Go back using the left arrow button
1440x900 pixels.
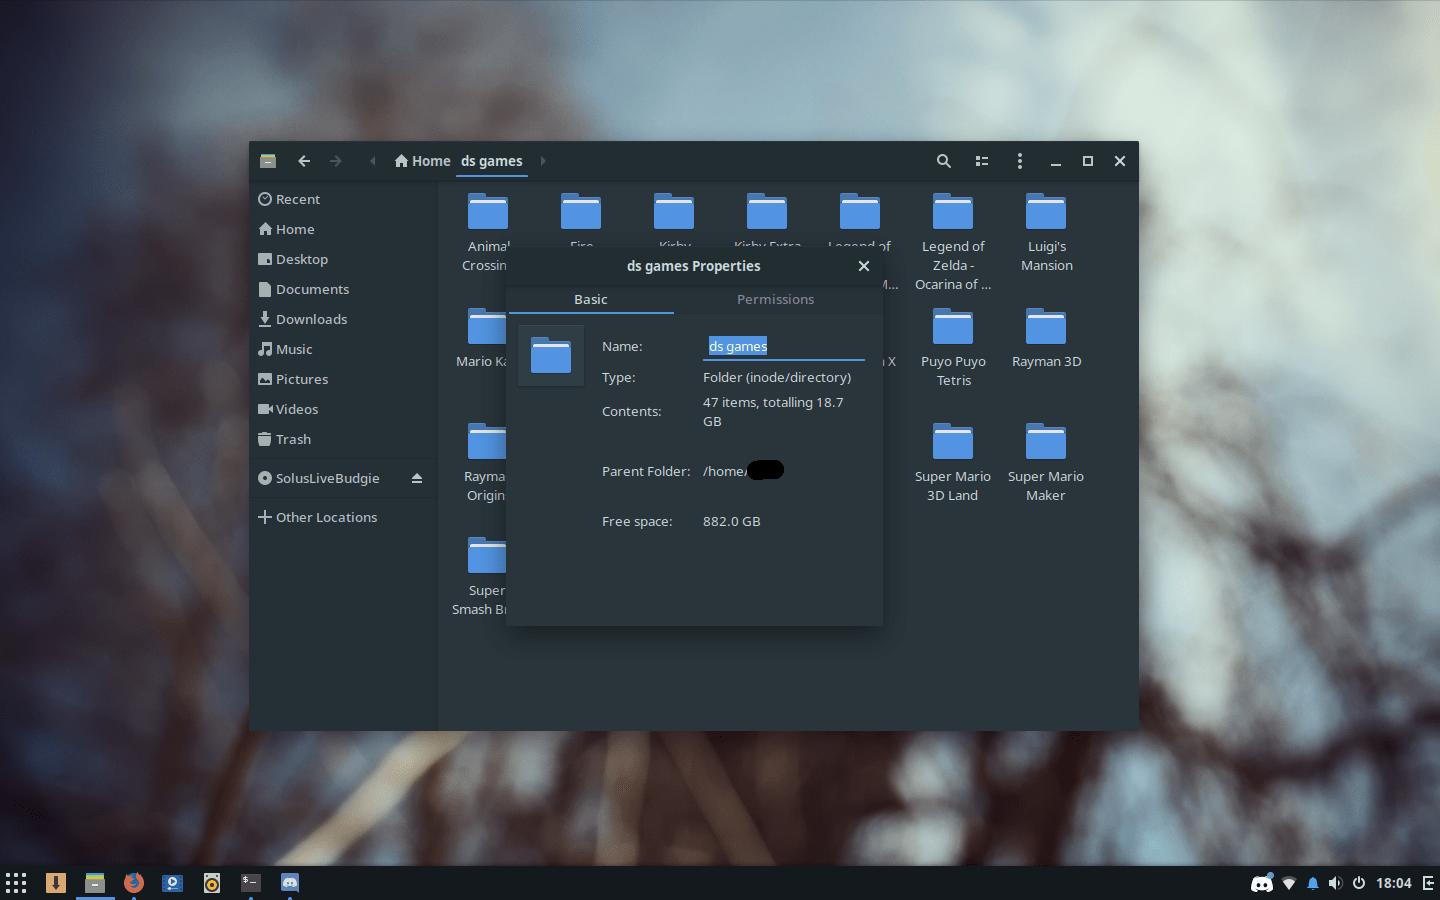pyautogui.click(x=304, y=161)
